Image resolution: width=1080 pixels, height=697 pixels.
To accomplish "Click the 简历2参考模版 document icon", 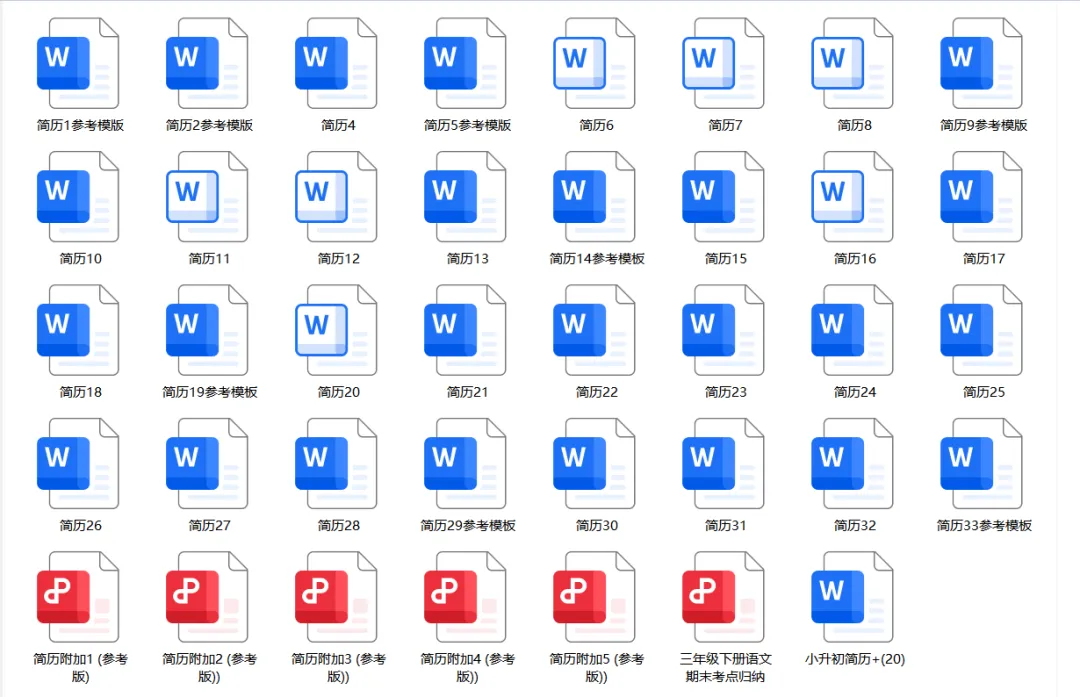I will click(207, 63).
